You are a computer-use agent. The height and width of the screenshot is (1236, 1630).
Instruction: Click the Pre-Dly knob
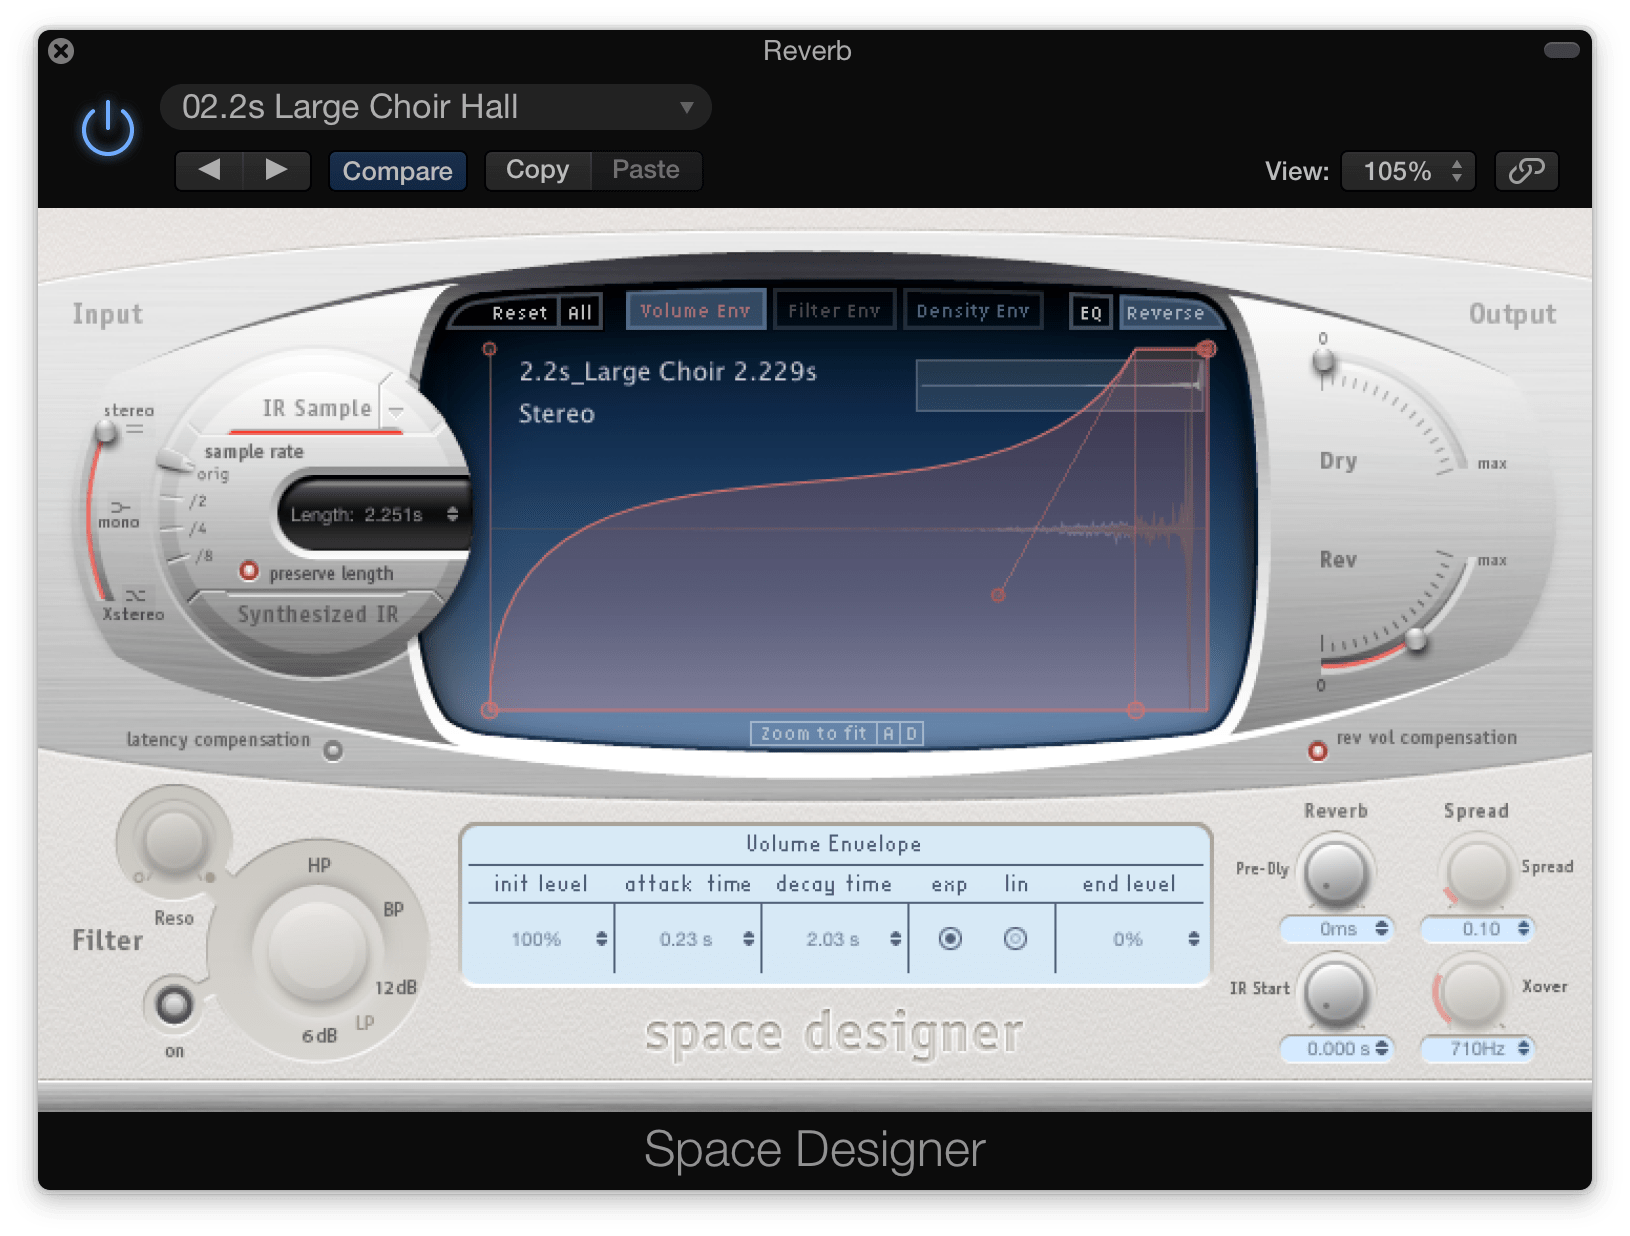(1335, 875)
